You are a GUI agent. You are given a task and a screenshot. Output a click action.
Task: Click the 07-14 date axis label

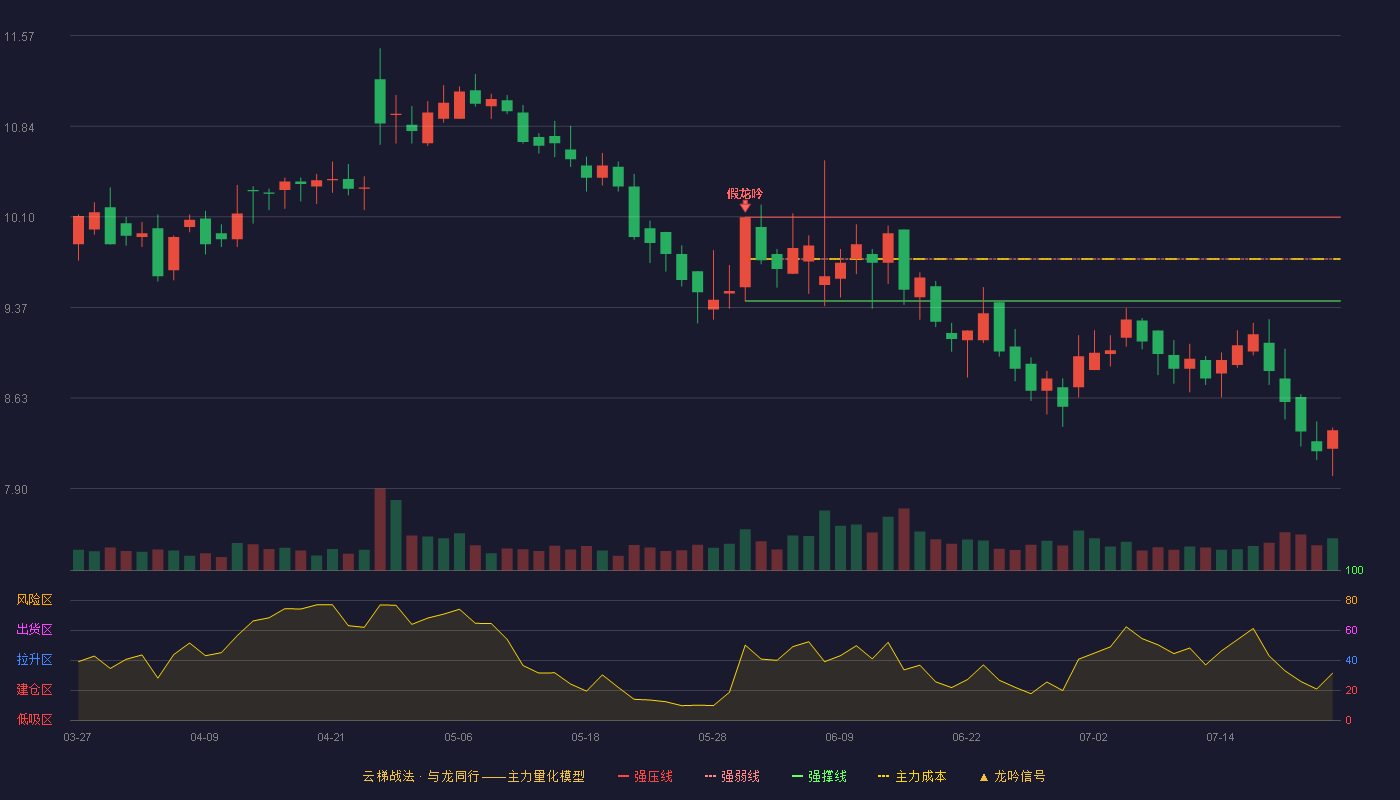(x=1220, y=737)
